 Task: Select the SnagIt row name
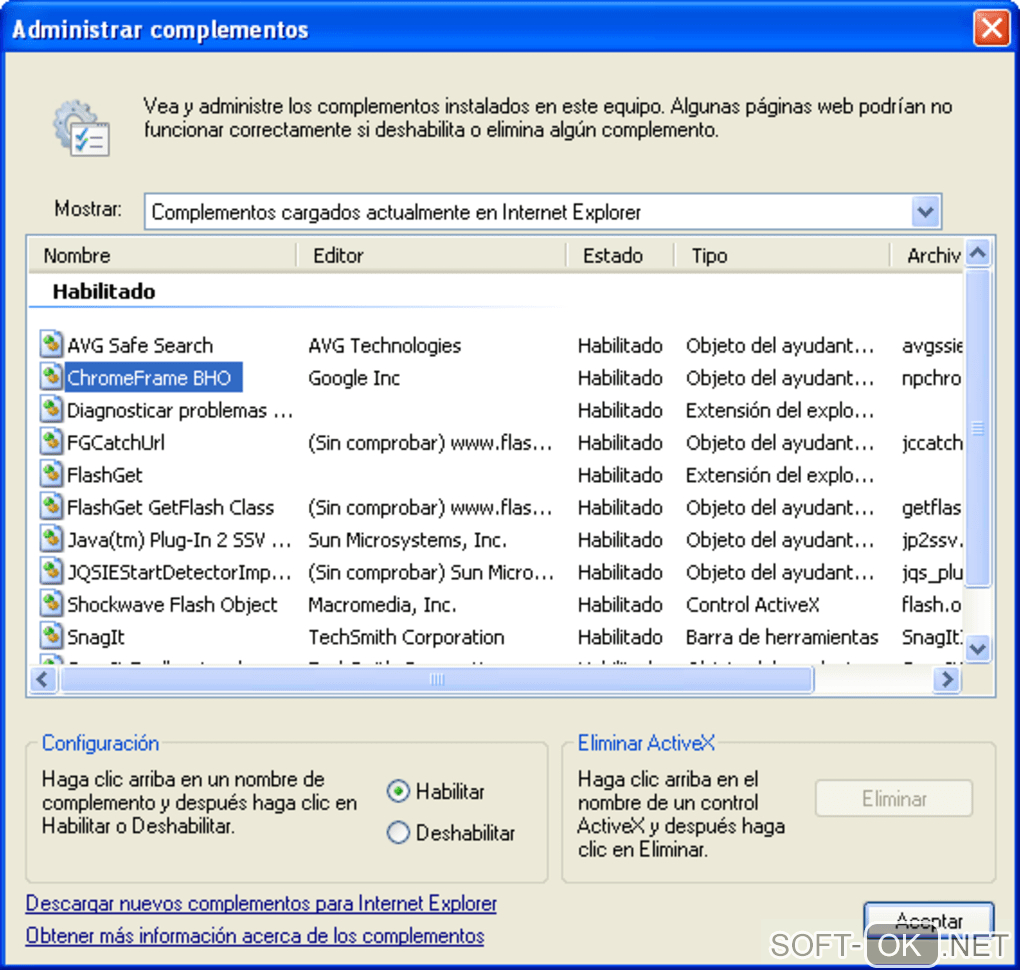96,637
